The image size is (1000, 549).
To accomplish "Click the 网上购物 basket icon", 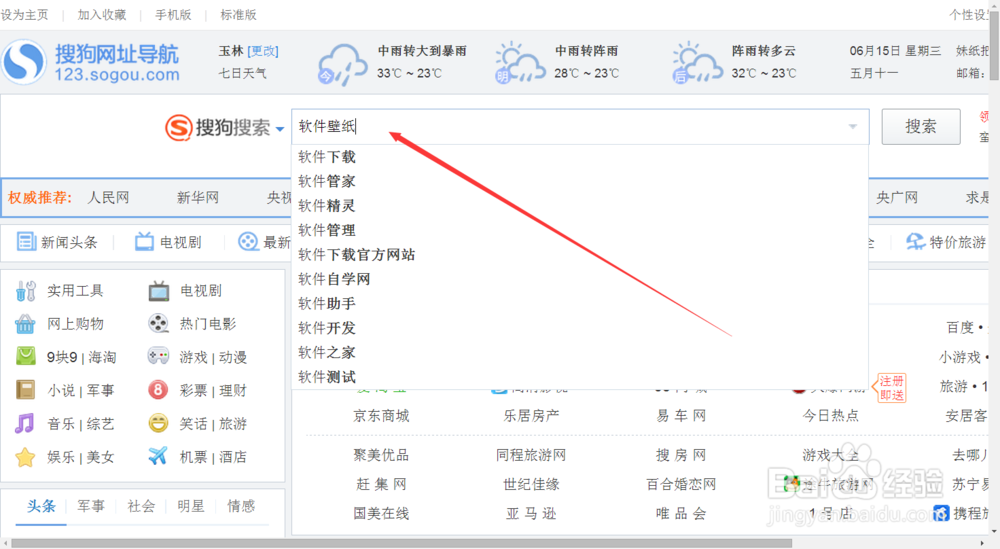I will [x=26, y=324].
